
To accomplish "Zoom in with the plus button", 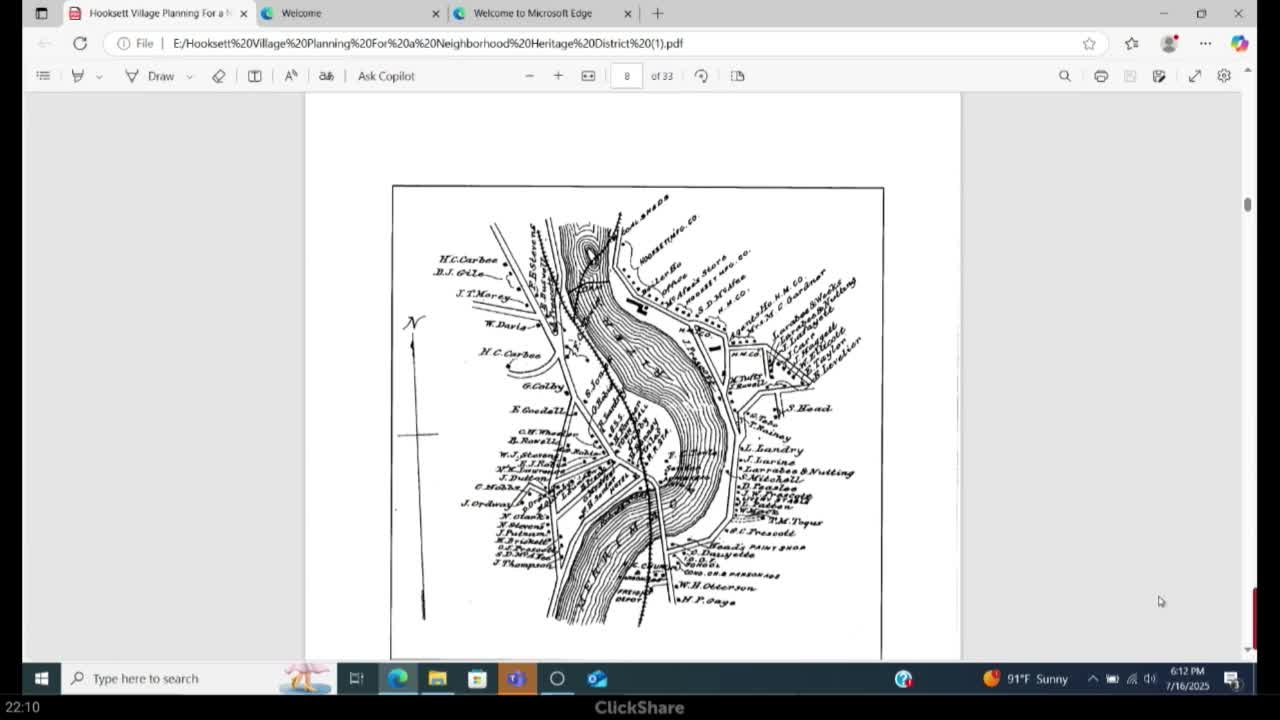I will [558, 76].
